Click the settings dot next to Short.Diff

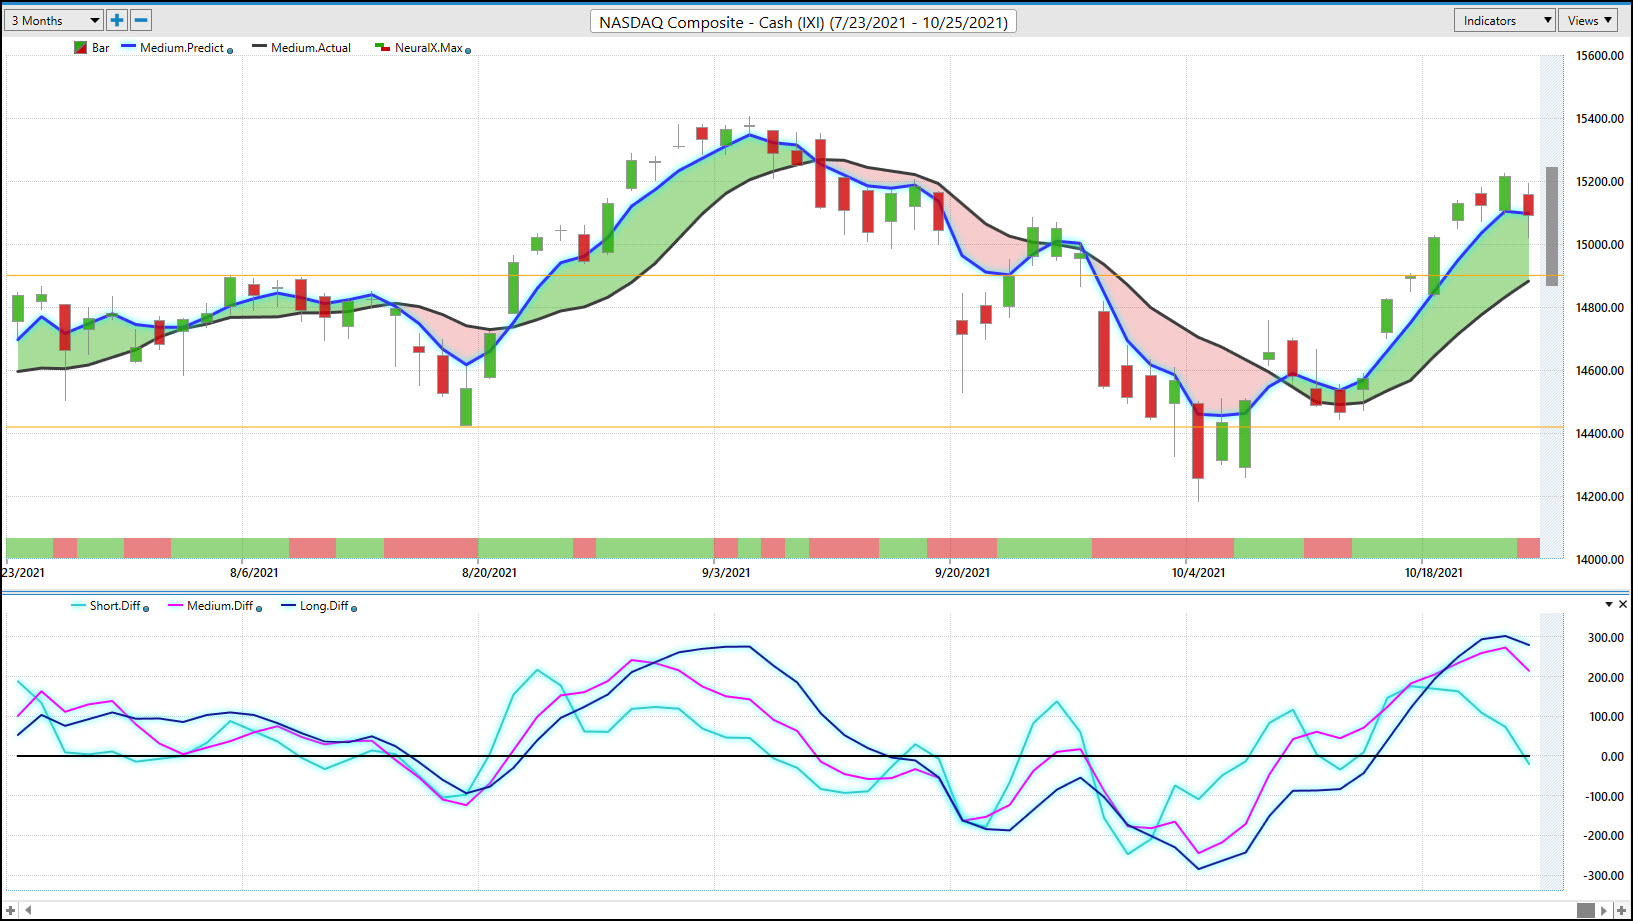coord(146,609)
